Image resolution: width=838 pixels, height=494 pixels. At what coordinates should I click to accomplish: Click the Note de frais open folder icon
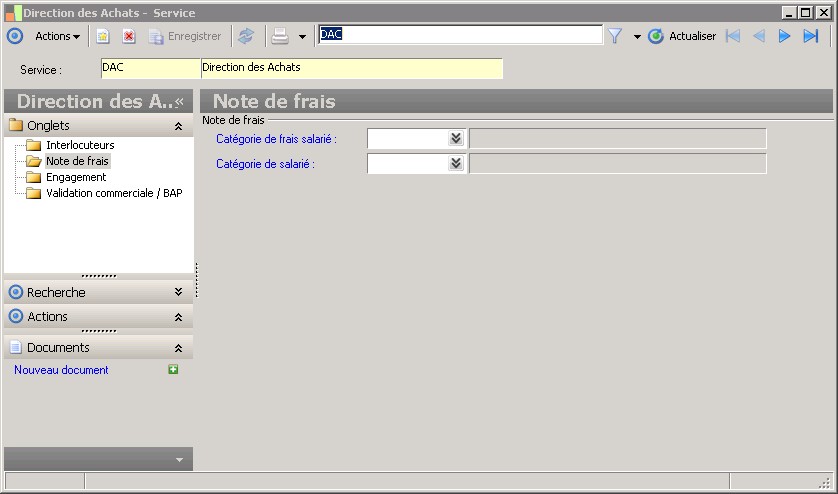click(34, 161)
